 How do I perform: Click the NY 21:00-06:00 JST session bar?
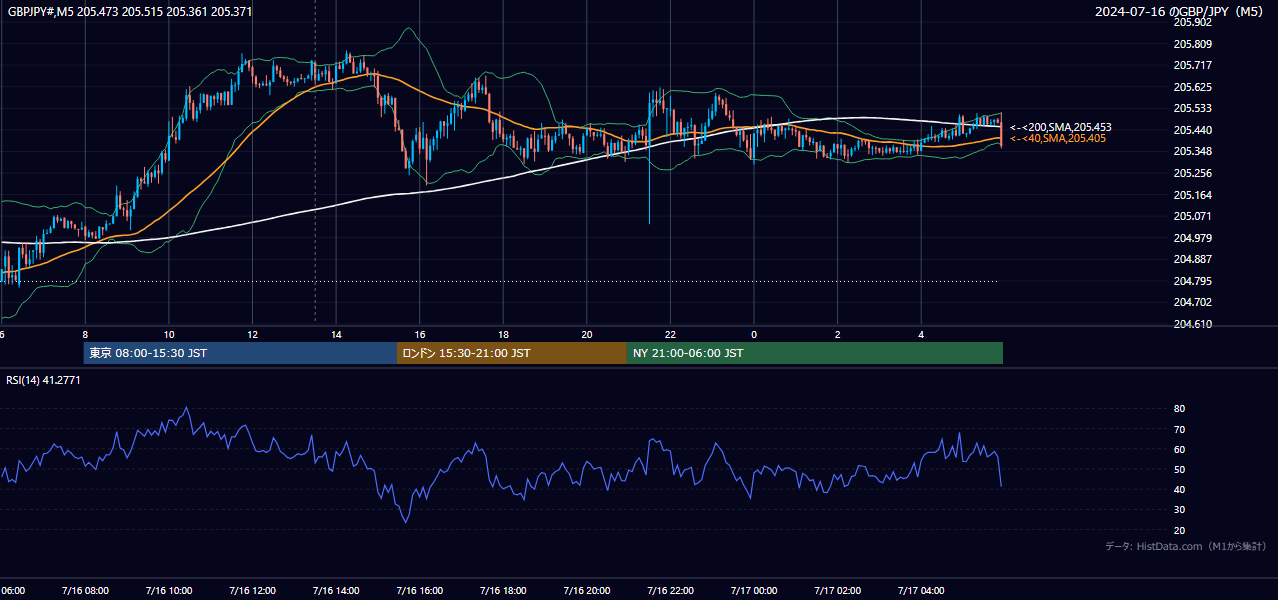(x=815, y=353)
